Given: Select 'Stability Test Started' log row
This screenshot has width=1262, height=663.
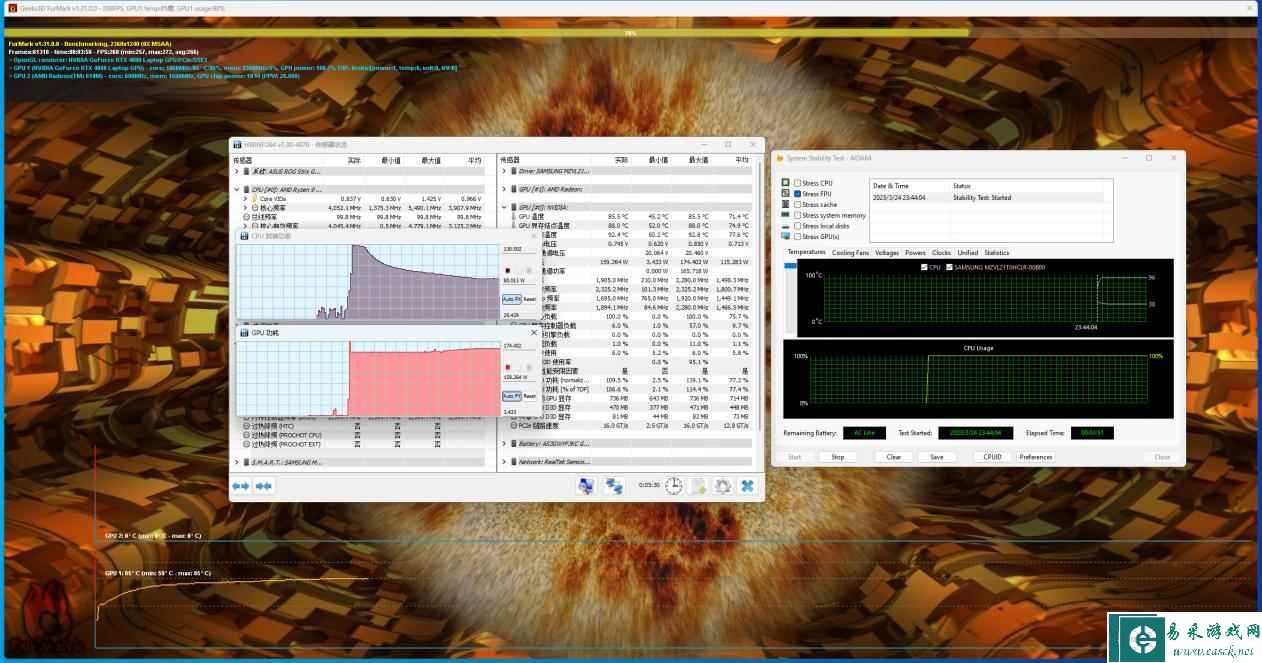Looking at the screenshot, I should point(987,198).
